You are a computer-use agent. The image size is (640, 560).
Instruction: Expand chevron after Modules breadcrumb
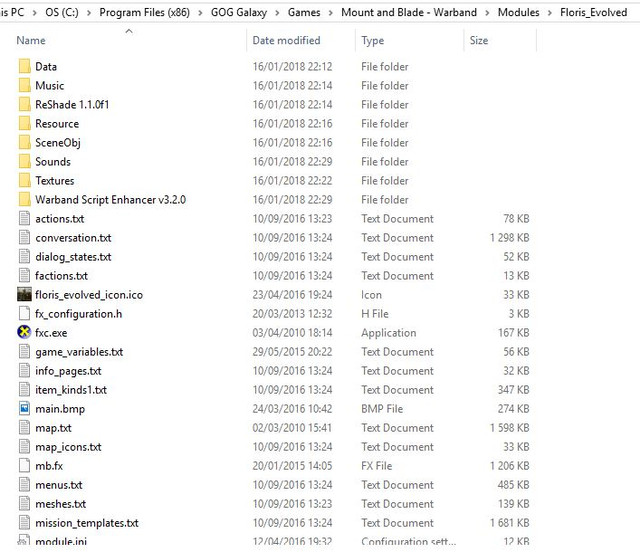549,13
